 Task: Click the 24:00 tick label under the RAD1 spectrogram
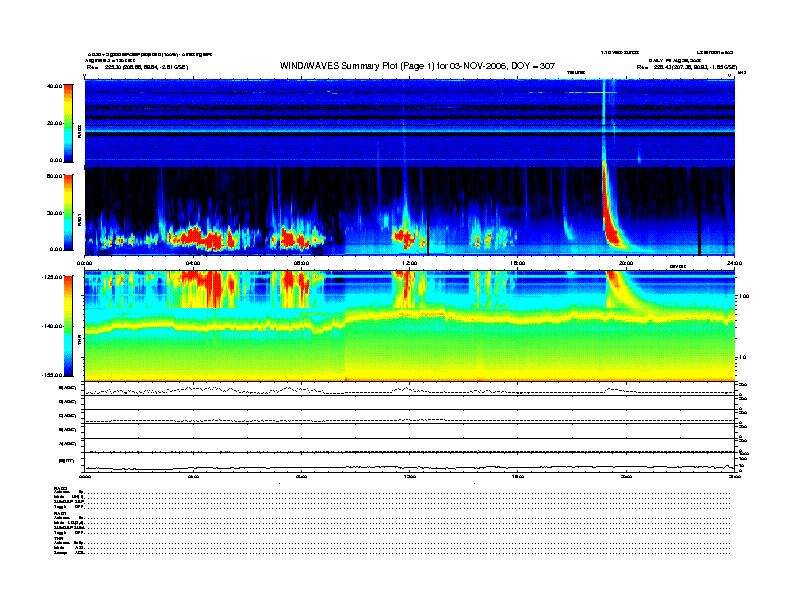[734, 263]
